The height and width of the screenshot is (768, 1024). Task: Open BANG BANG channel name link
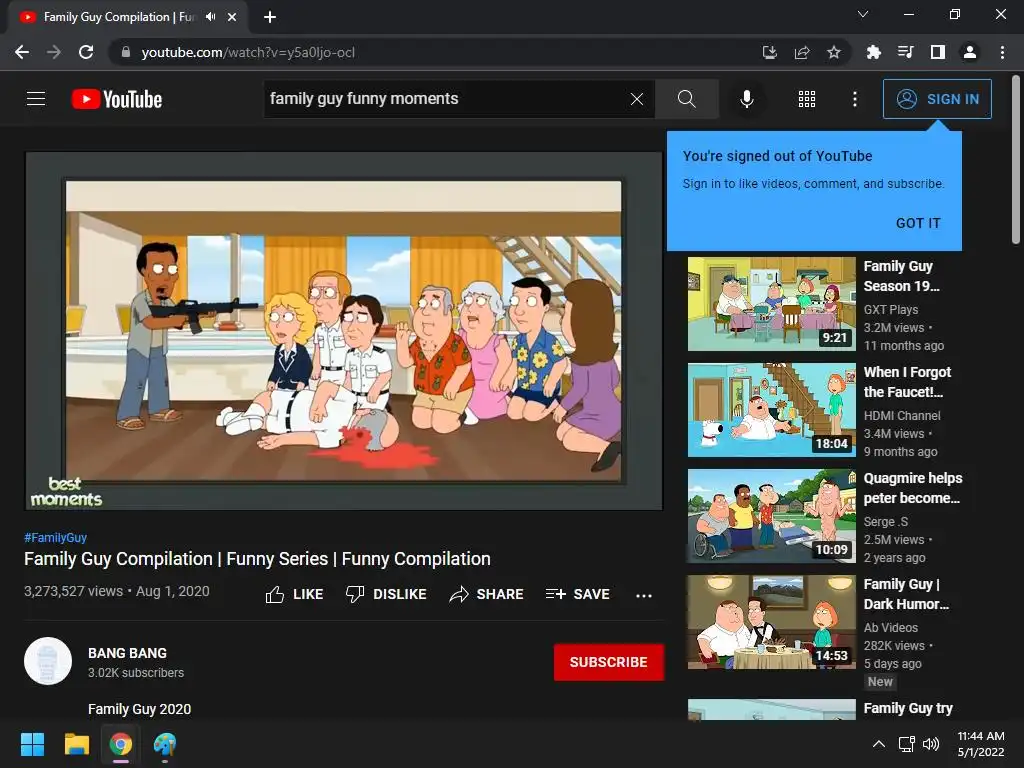pyautogui.click(x=127, y=653)
